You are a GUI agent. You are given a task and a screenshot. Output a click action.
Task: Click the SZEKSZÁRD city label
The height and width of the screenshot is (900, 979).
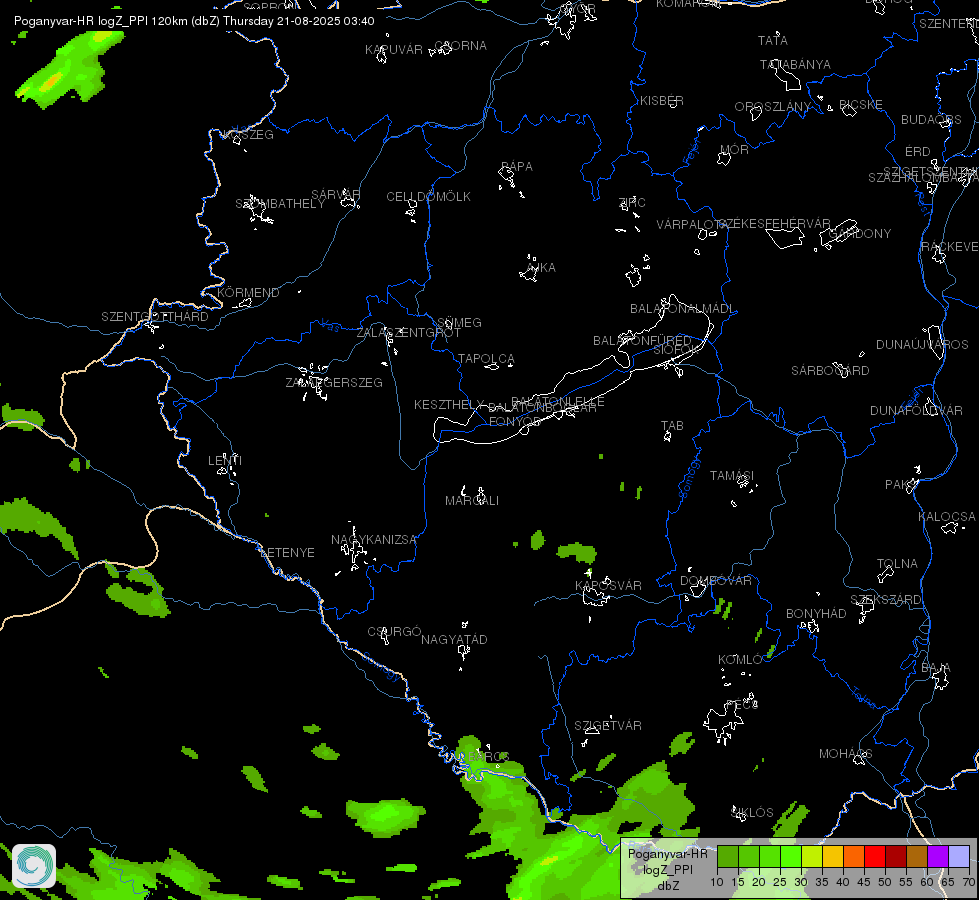click(x=885, y=600)
